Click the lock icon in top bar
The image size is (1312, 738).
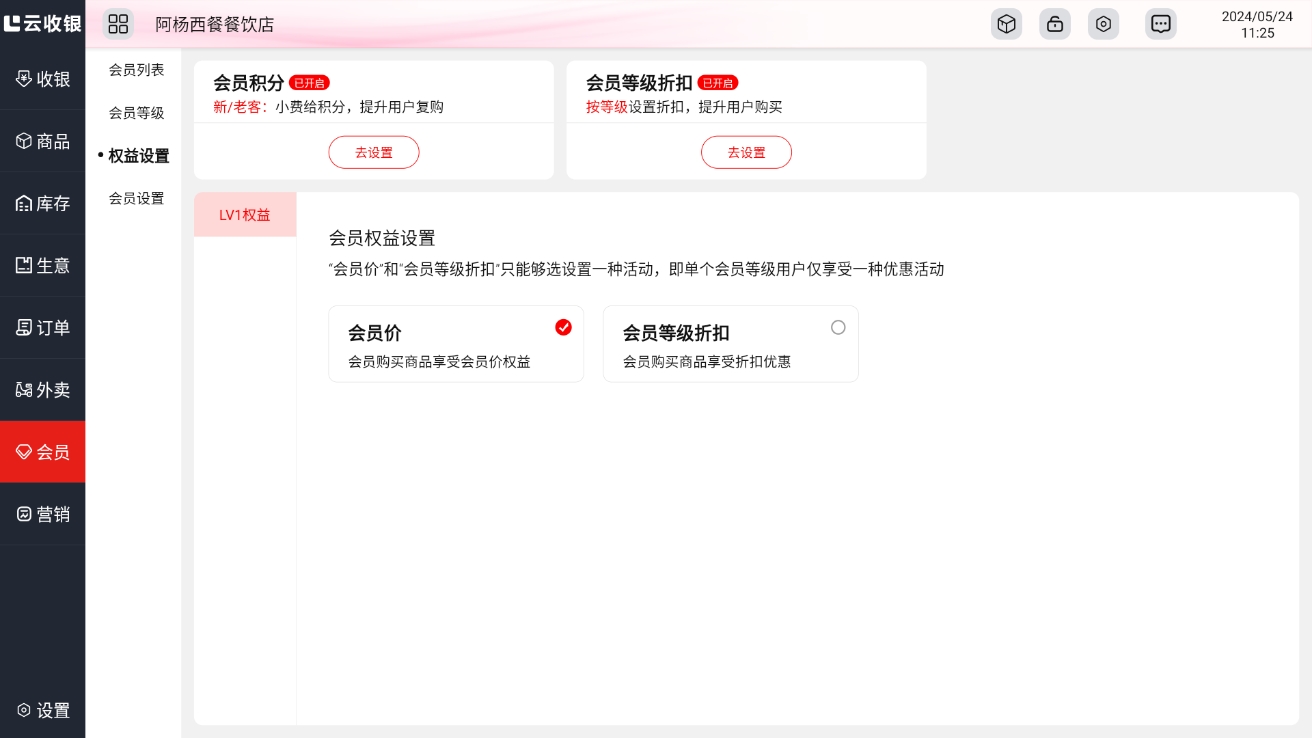1054,24
